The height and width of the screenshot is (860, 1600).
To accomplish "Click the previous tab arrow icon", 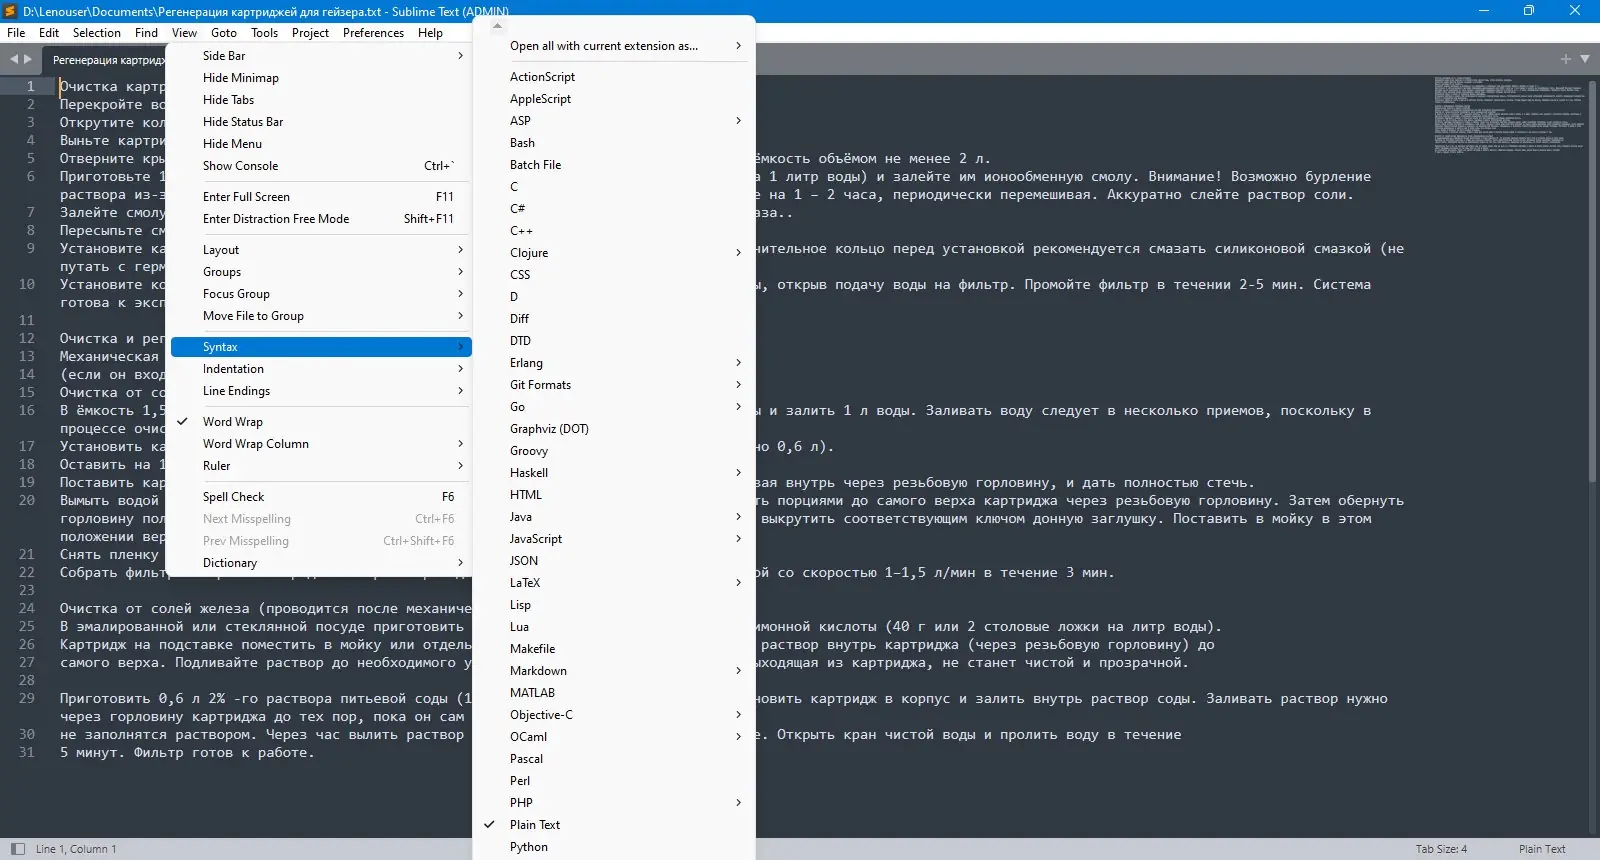I will pos(14,59).
